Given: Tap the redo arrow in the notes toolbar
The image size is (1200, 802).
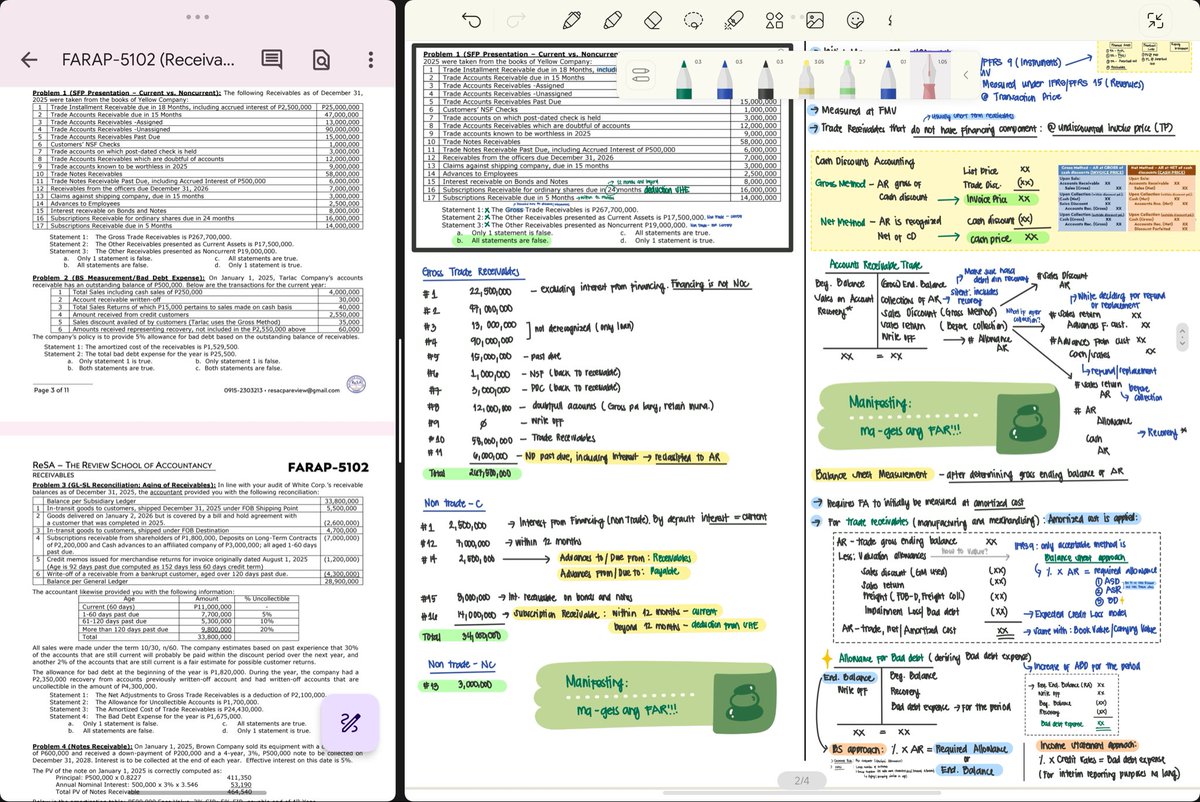Looking at the screenshot, I should pyautogui.click(x=517, y=20).
